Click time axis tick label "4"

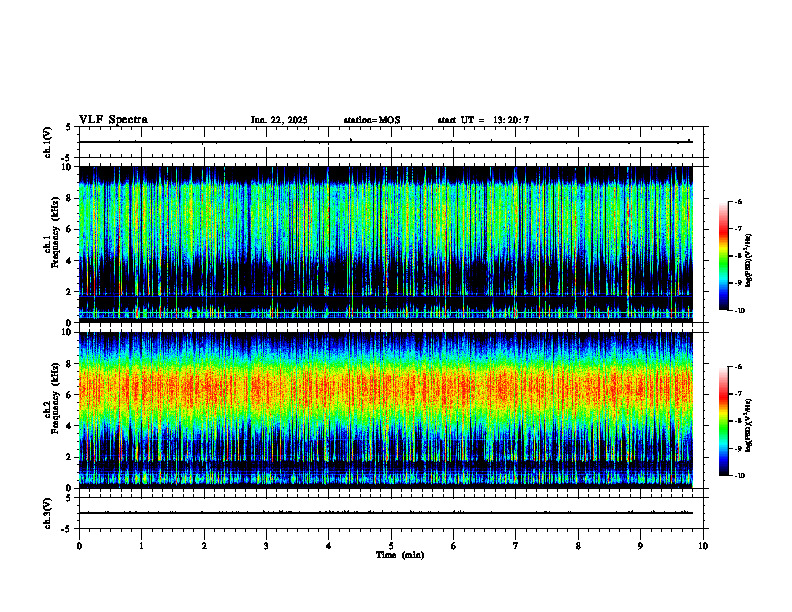point(328,546)
